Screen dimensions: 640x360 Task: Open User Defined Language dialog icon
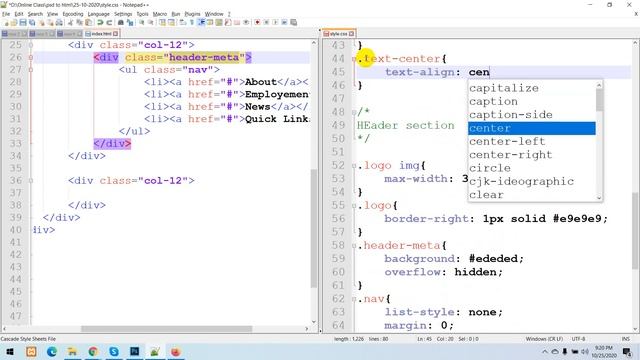tap(210, 22)
